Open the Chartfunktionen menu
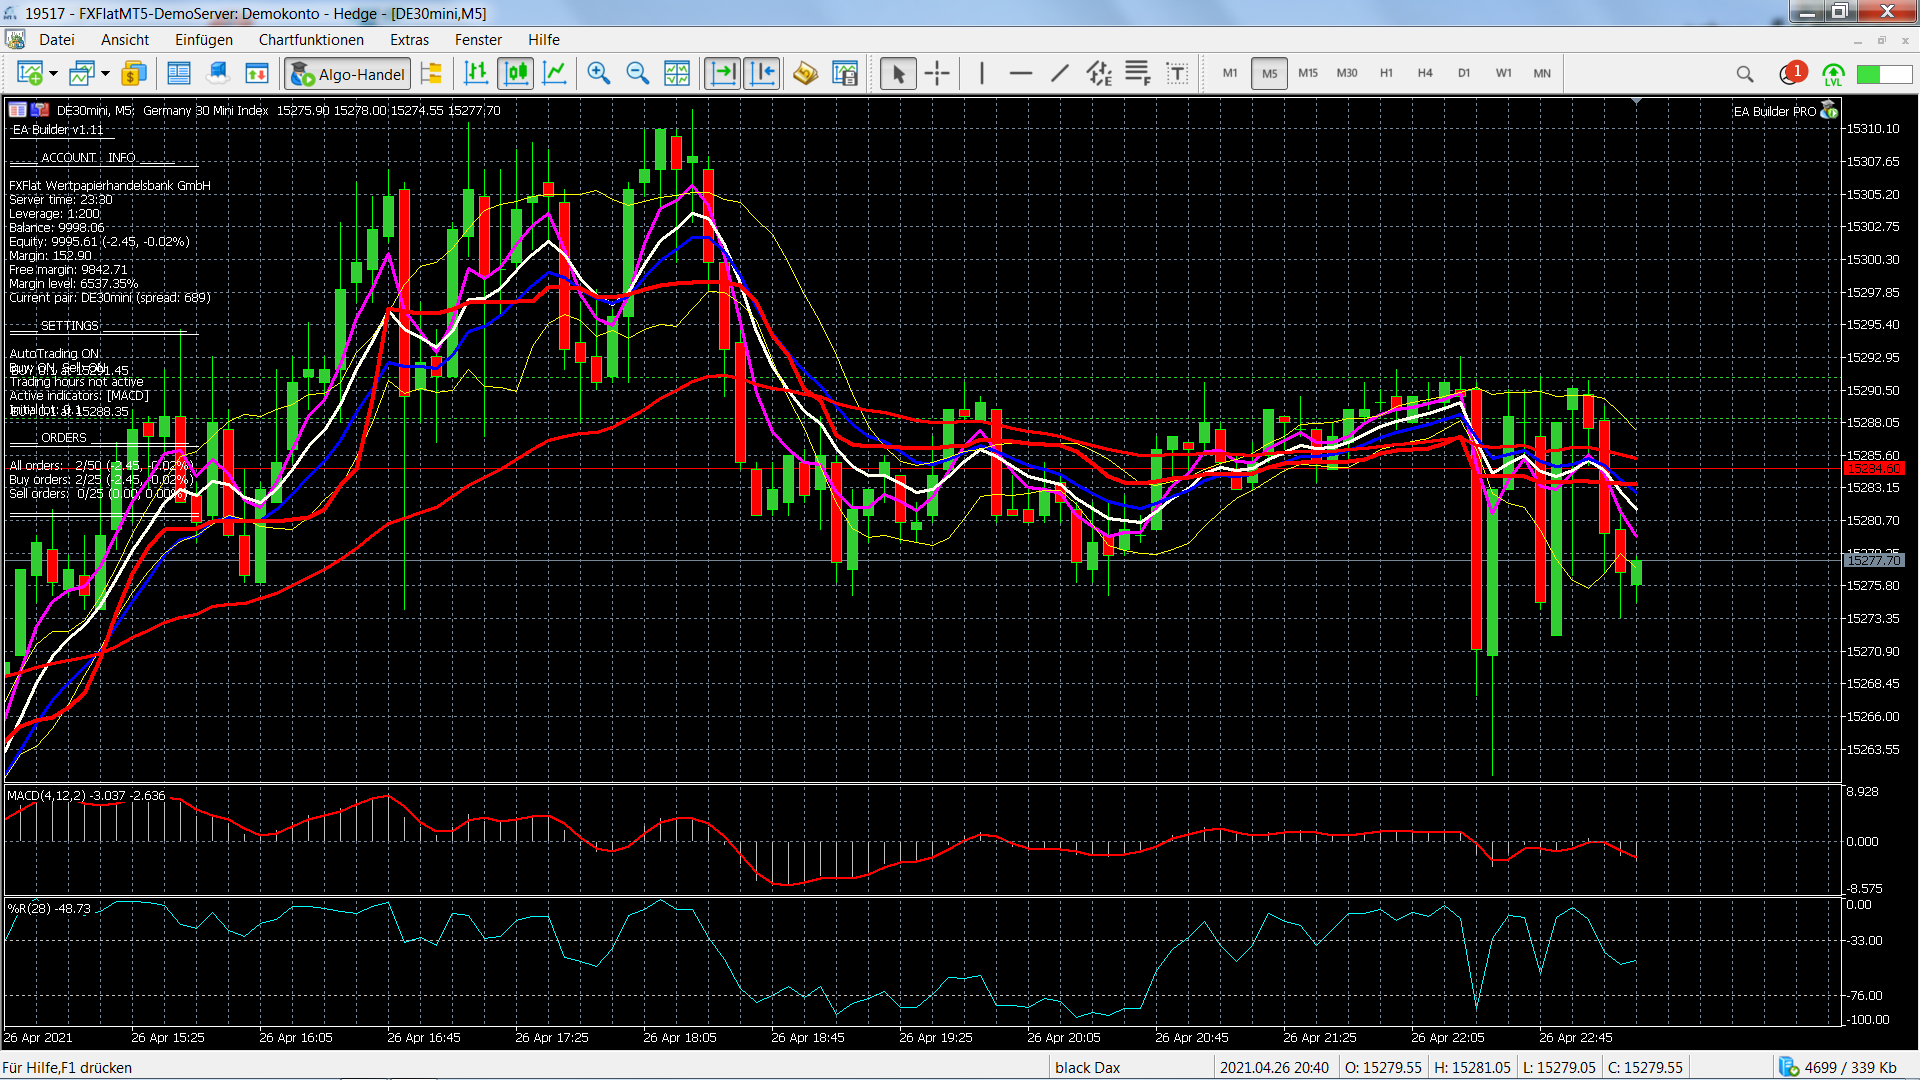 [311, 40]
